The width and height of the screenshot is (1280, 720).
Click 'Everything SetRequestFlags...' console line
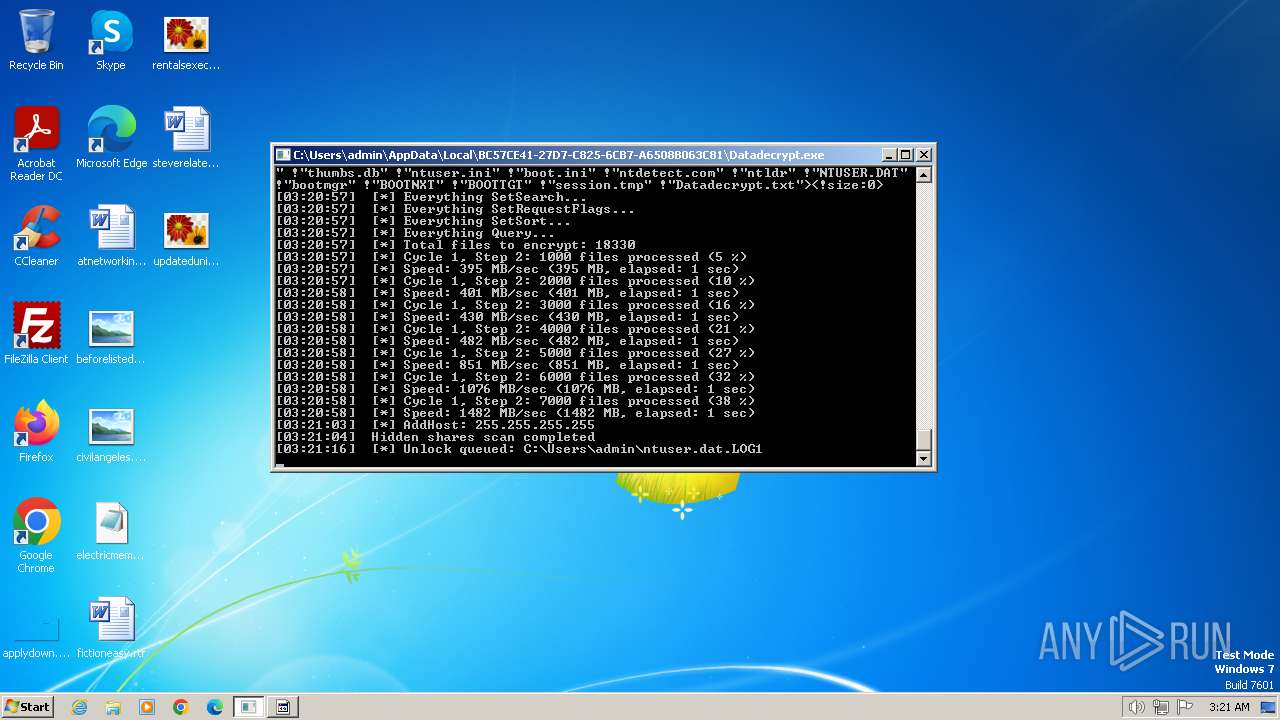[x=455, y=209]
